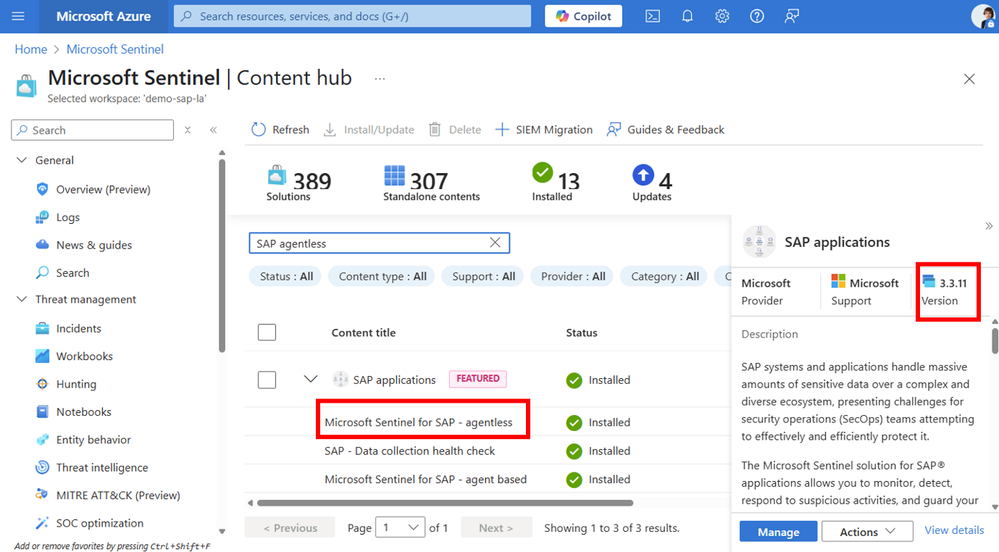The image size is (999, 552).
Task: Click the Manage button
Action: (778, 532)
